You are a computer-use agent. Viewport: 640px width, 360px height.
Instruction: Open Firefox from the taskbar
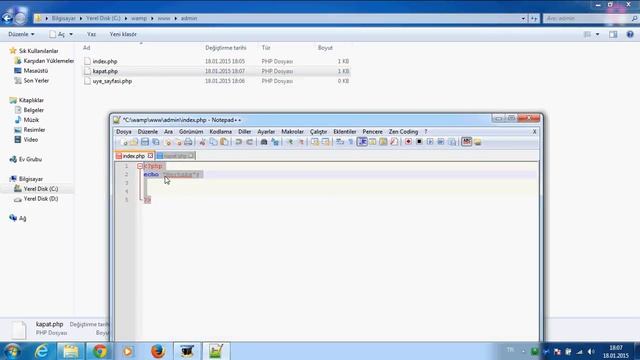(158, 351)
